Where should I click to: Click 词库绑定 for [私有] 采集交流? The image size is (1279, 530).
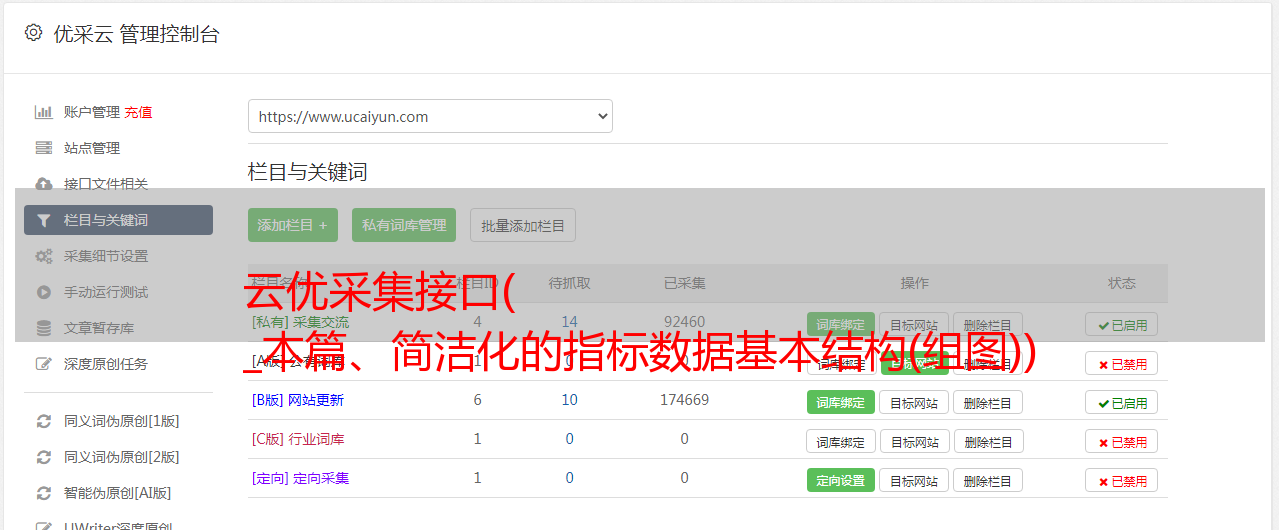(x=841, y=324)
